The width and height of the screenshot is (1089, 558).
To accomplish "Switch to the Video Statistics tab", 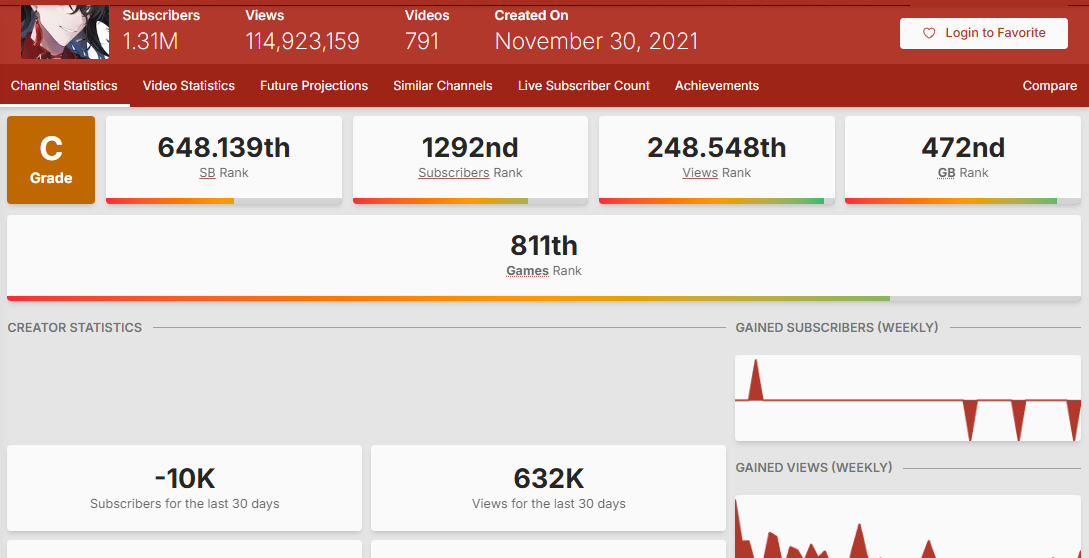I will tap(189, 85).
